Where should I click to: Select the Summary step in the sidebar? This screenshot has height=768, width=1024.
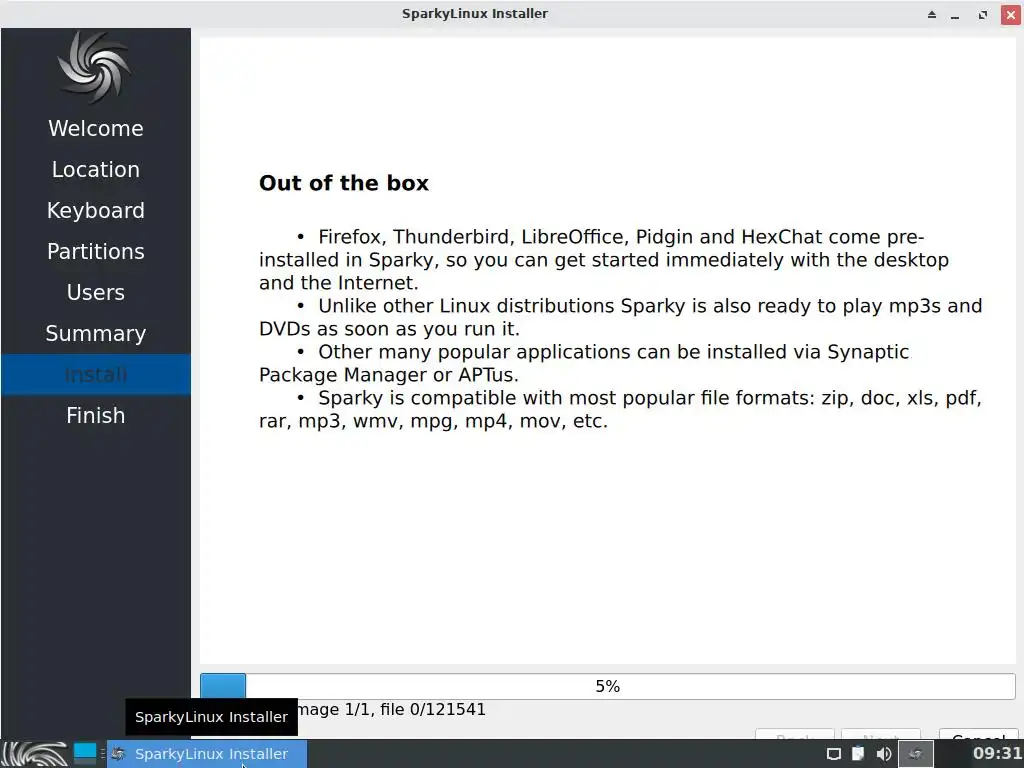96,334
